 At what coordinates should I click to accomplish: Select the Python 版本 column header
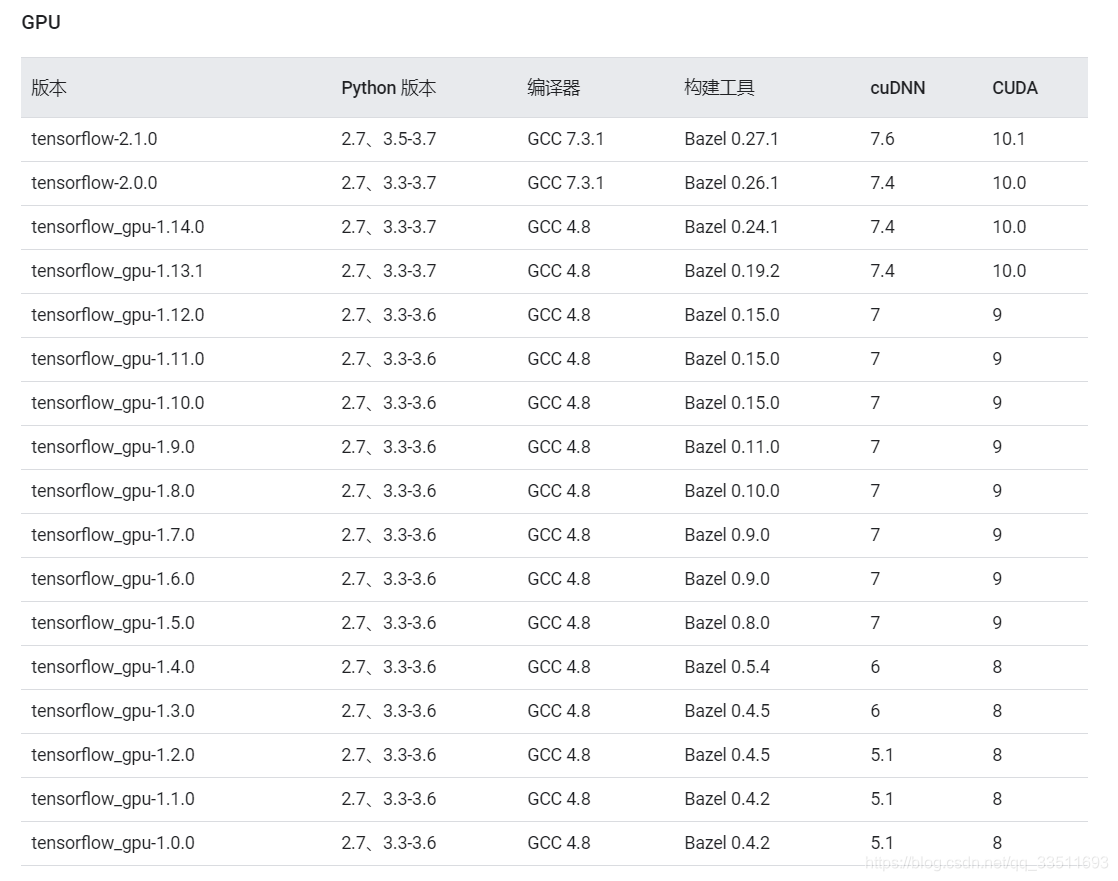pos(388,88)
